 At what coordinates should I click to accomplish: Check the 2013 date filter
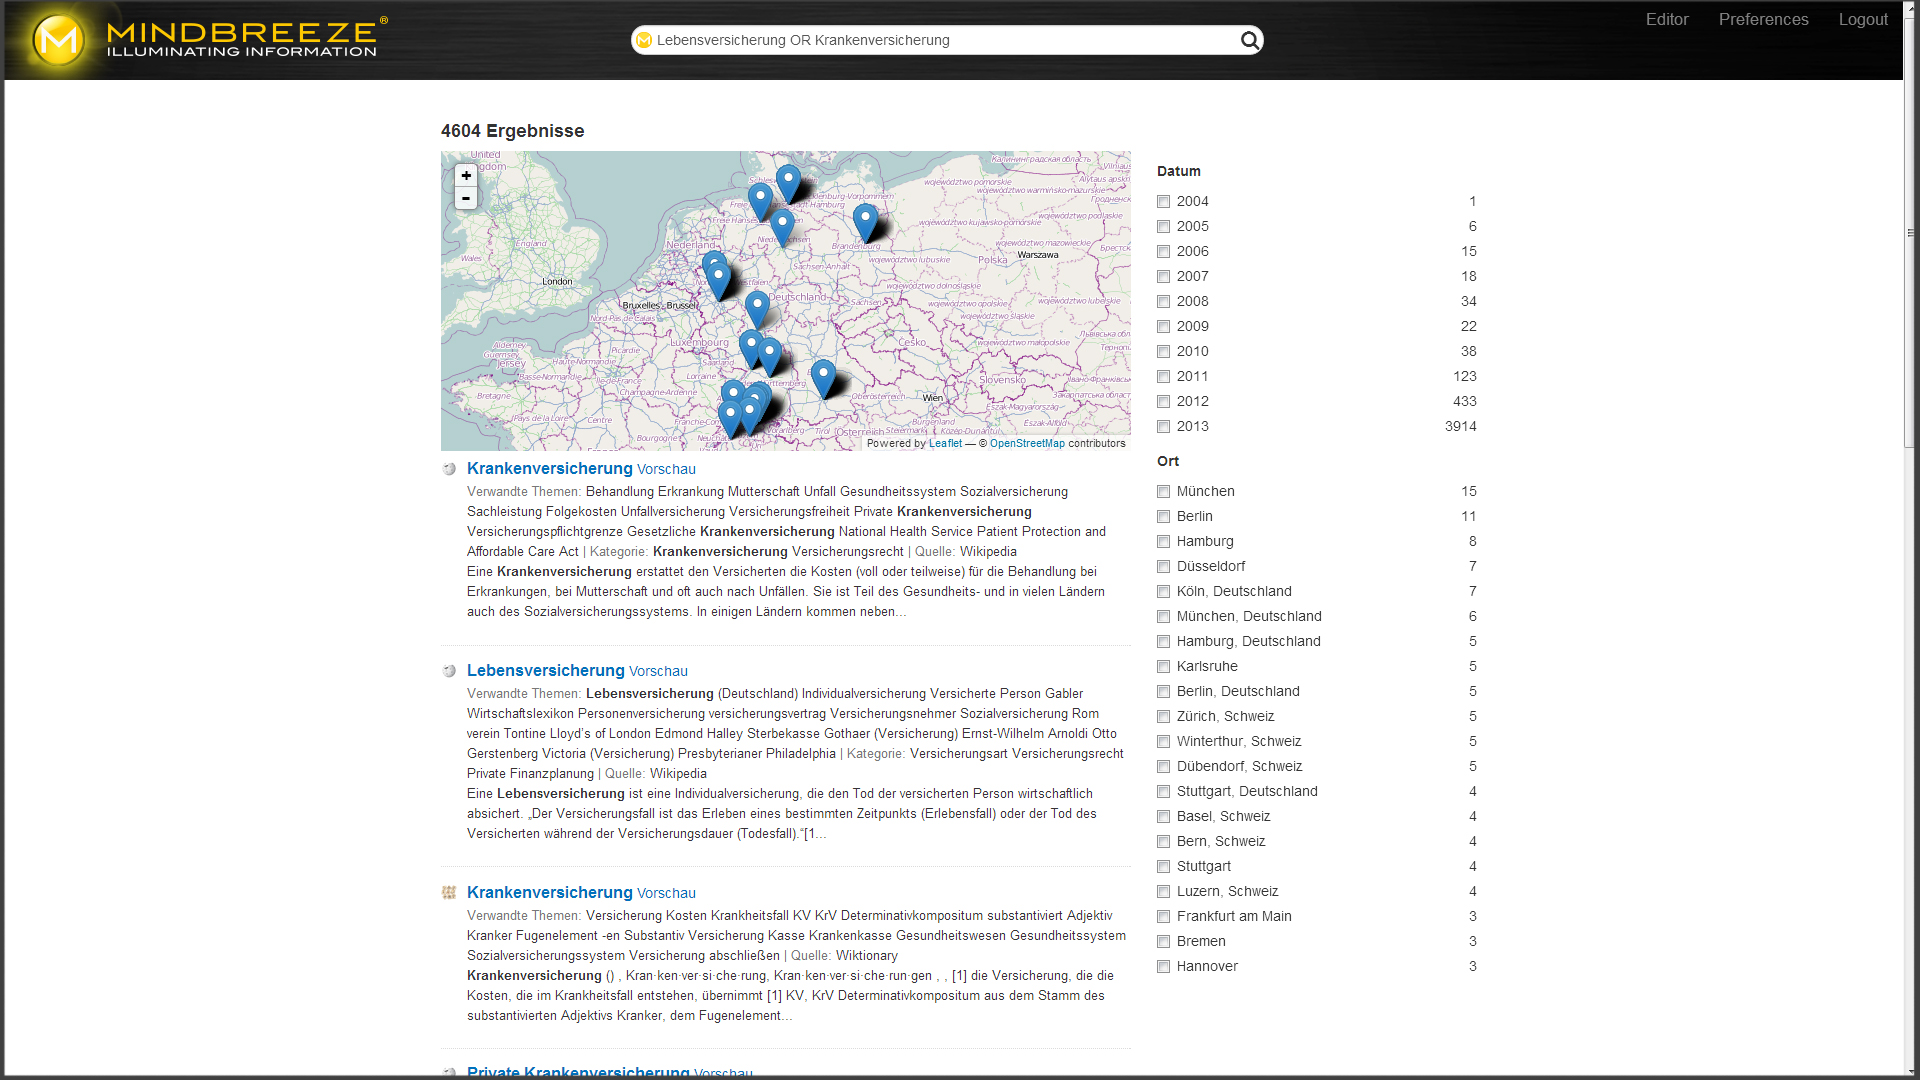click(1163, 427)
